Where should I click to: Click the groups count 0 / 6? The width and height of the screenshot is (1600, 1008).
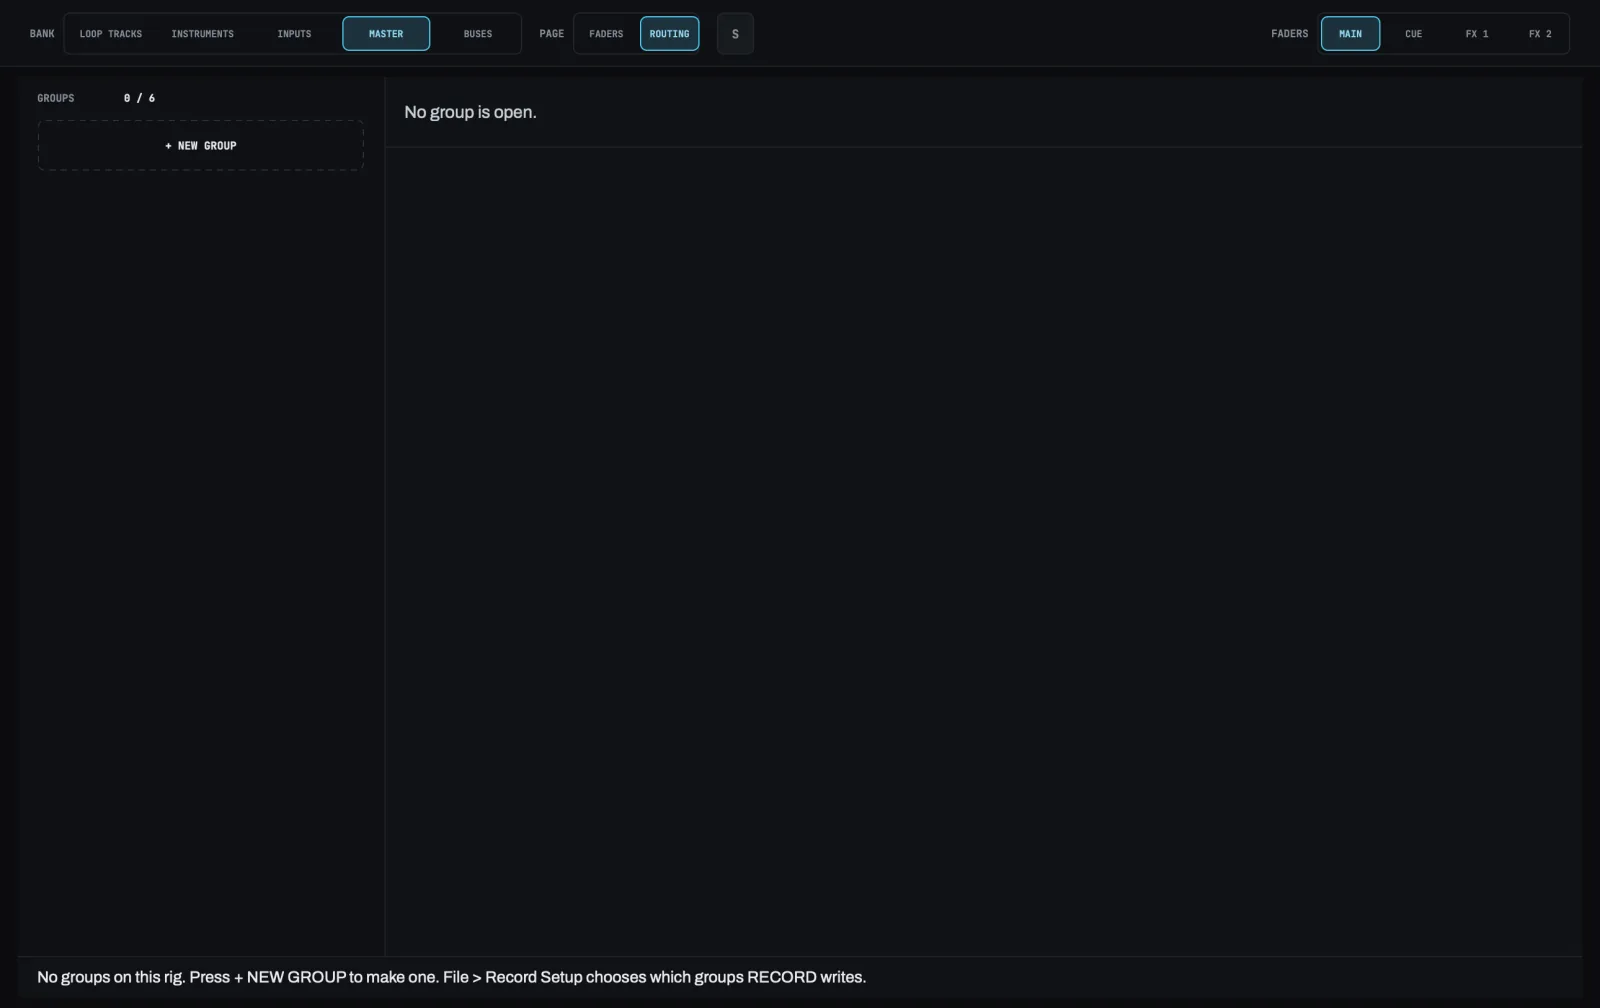click(x=139, y=98)
